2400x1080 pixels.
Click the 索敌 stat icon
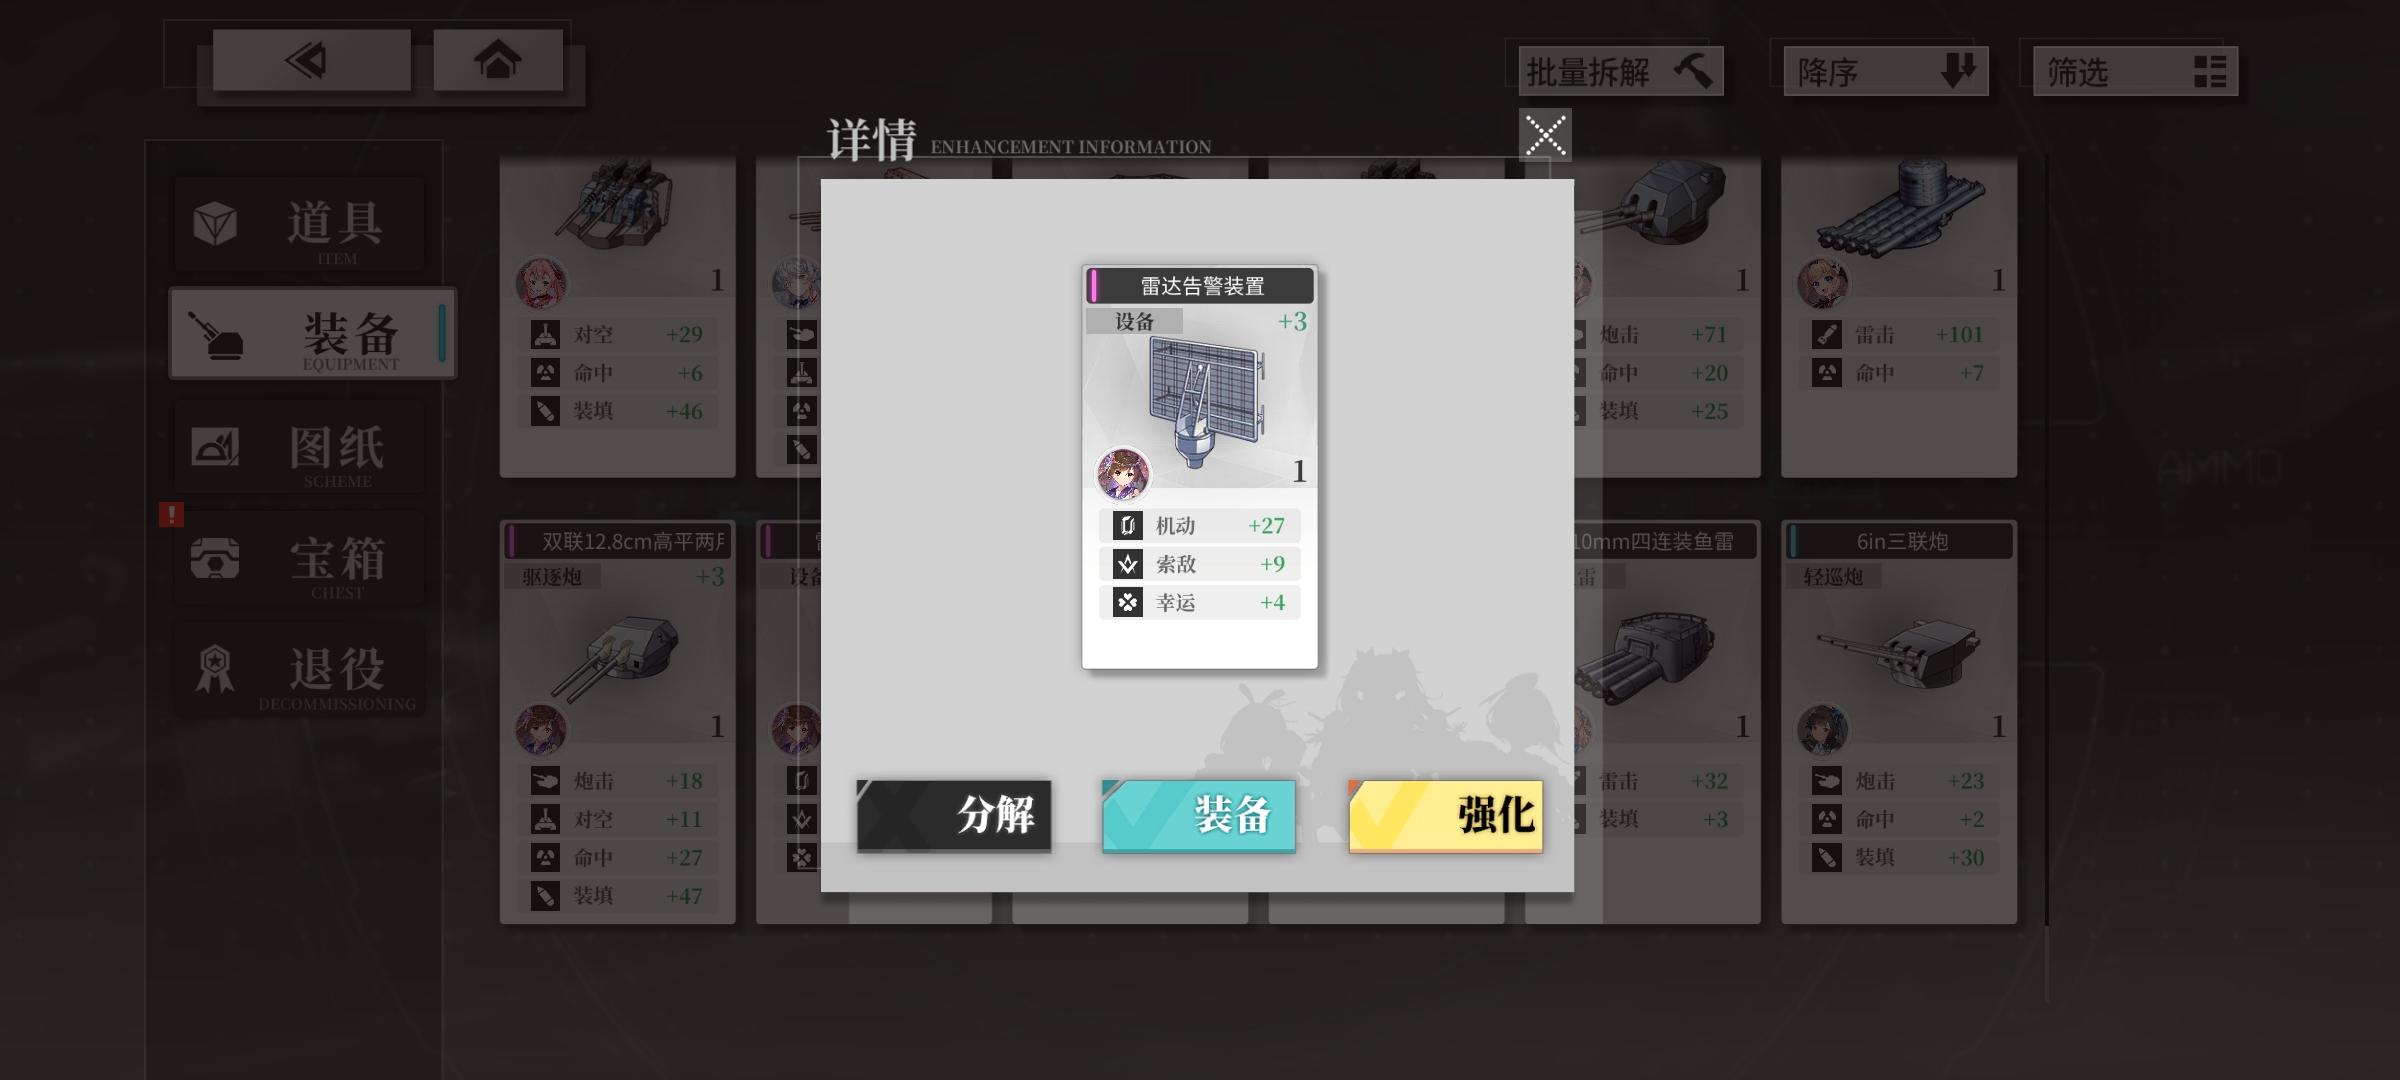(x=1127, y=564)
